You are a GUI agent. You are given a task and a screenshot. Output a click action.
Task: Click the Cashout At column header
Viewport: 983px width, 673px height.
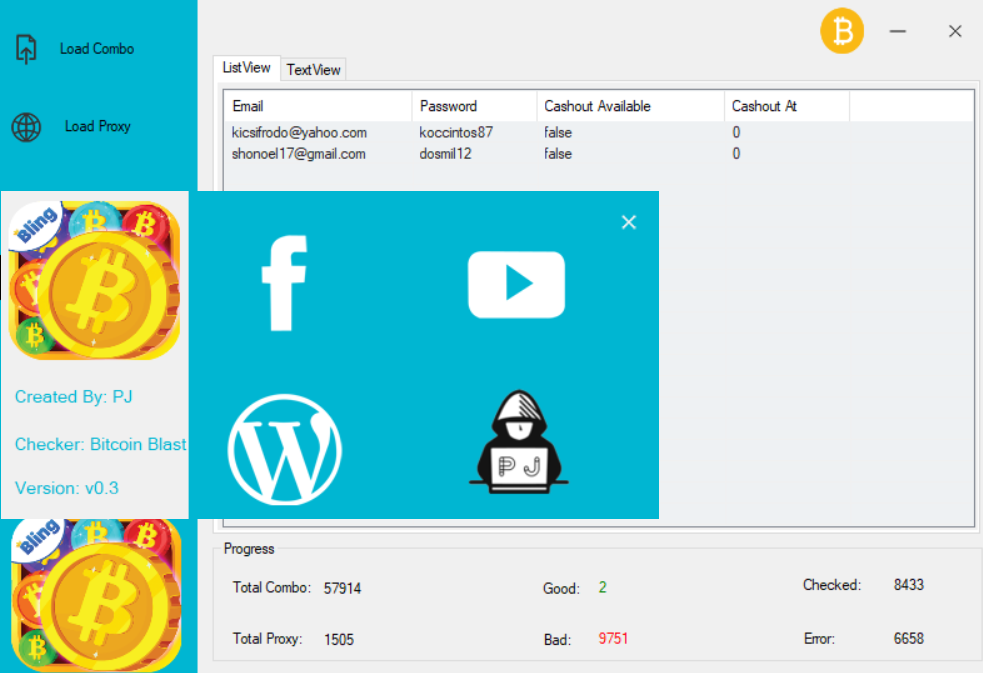[x=787, y=106]
